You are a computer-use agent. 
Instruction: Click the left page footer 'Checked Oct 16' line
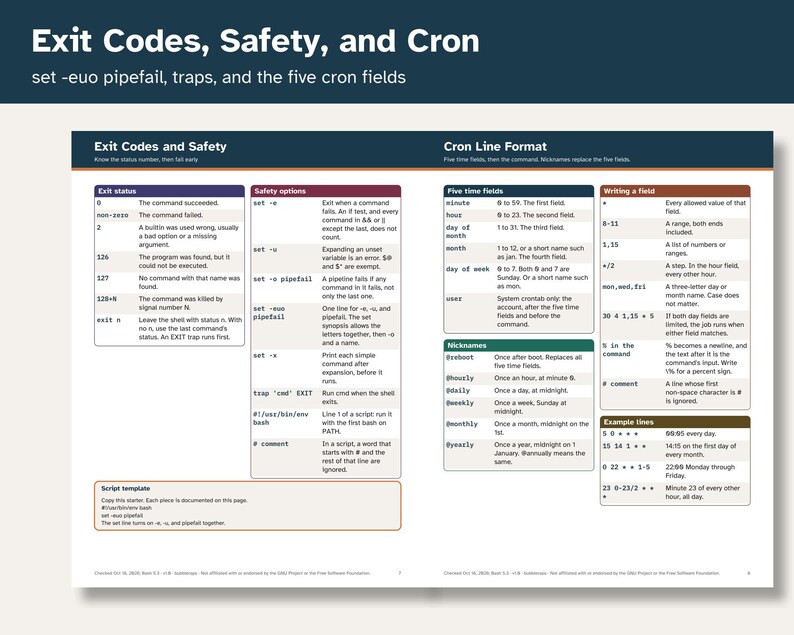(232, 573)
